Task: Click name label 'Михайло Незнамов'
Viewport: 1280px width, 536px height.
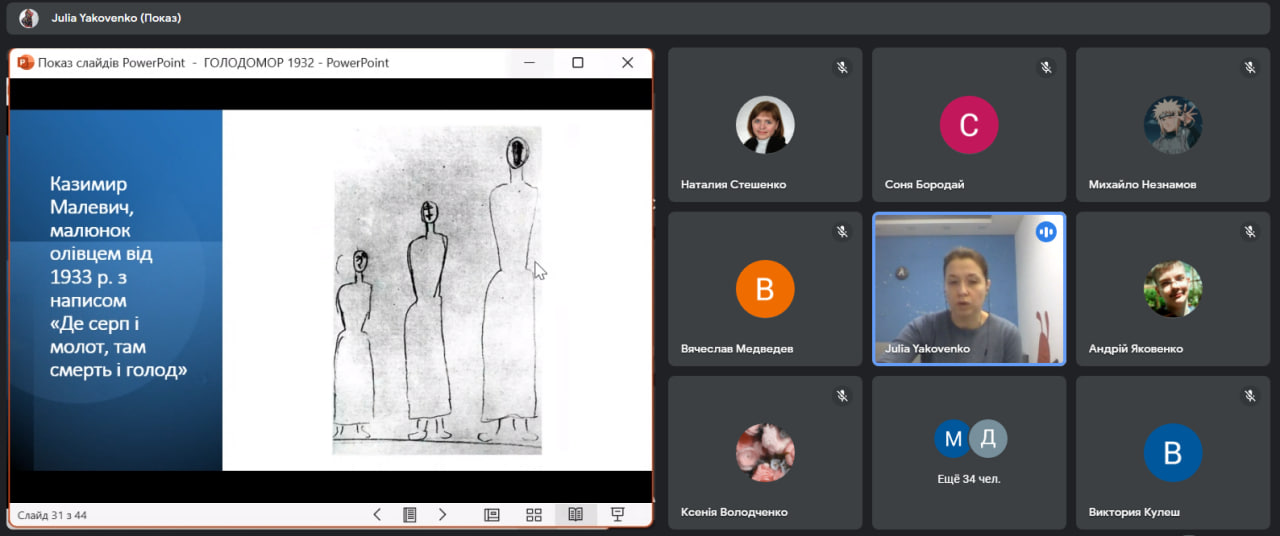Action: [1142, 184]
